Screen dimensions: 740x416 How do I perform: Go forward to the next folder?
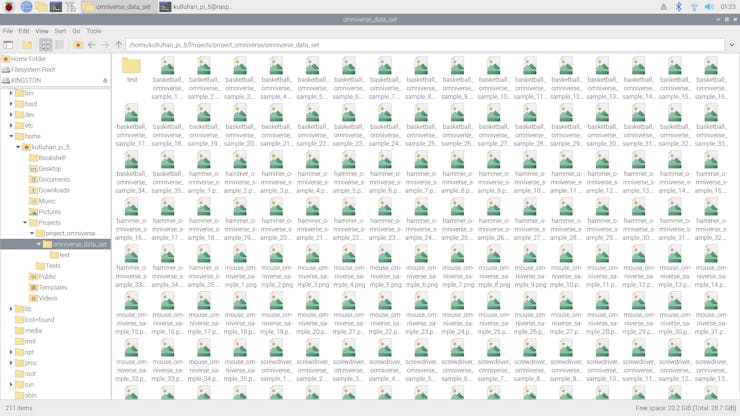(x=105, y=45)
